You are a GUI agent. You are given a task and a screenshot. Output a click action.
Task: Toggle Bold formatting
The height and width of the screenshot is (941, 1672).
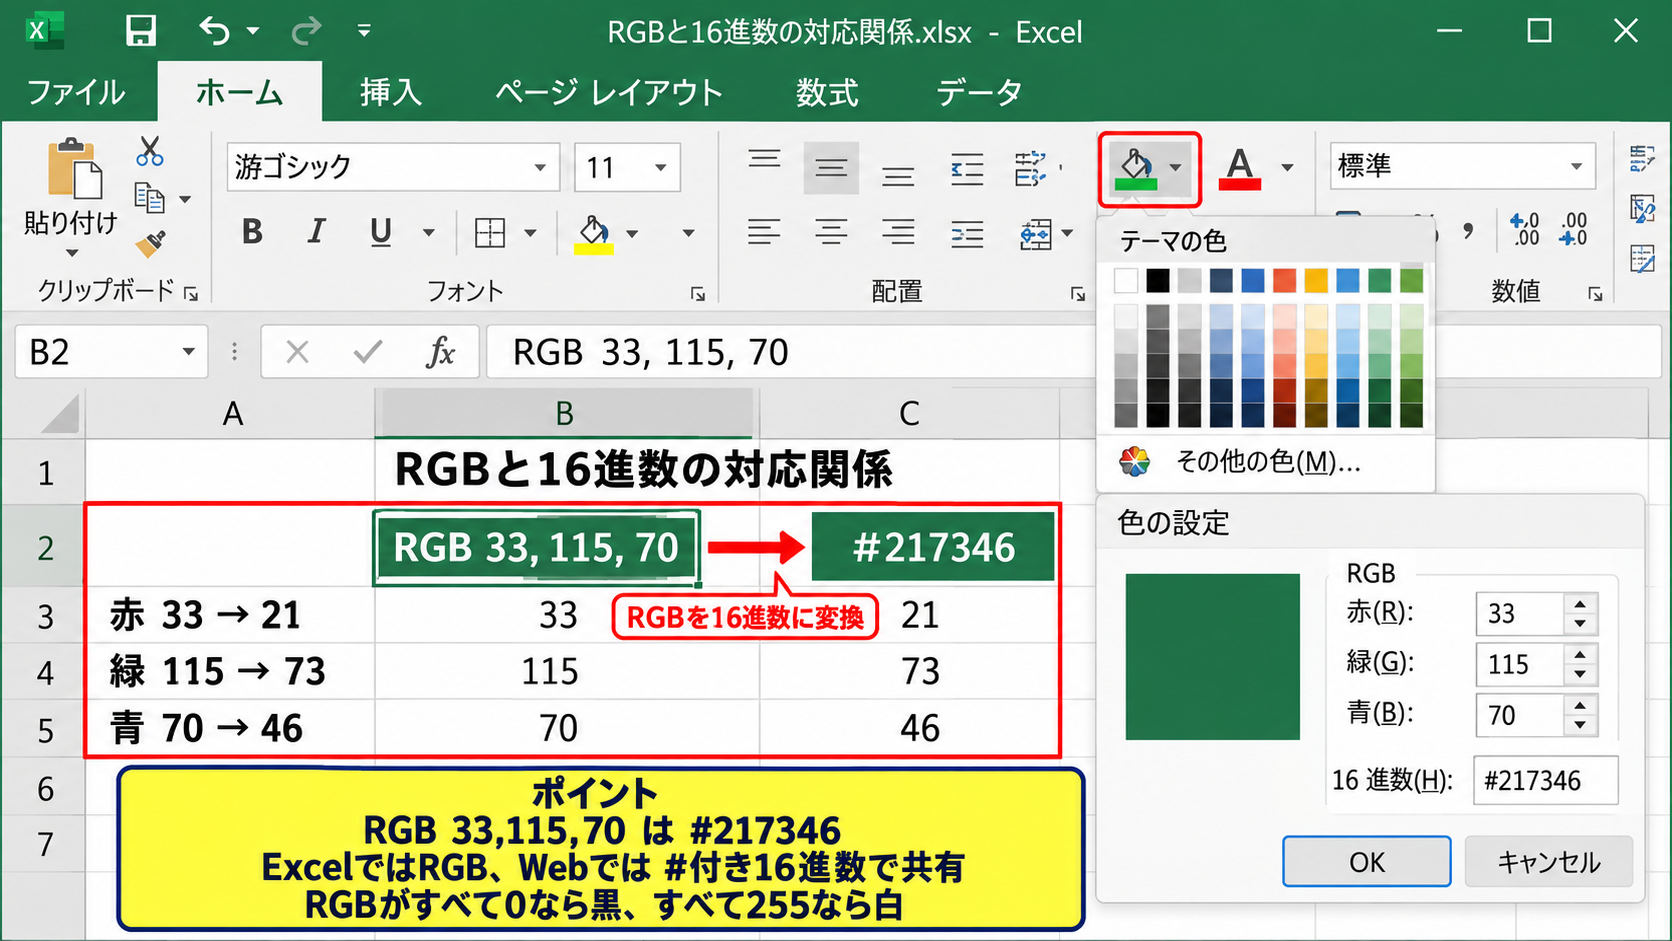pos(252,232)
